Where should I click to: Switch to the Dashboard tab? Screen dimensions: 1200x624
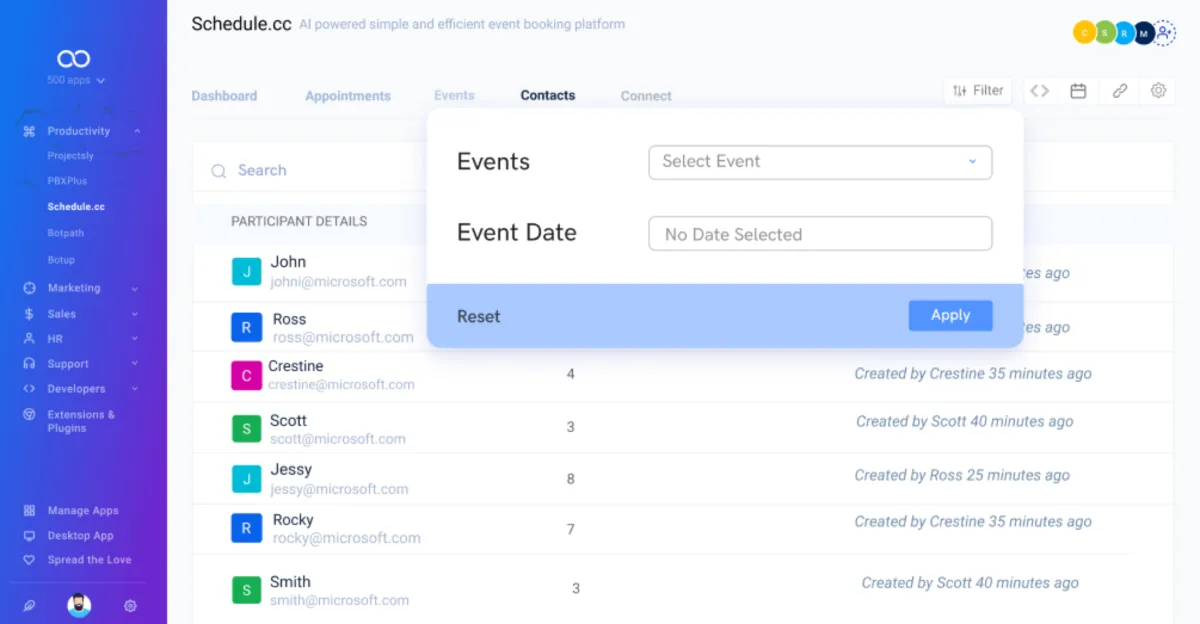point(224,96)
